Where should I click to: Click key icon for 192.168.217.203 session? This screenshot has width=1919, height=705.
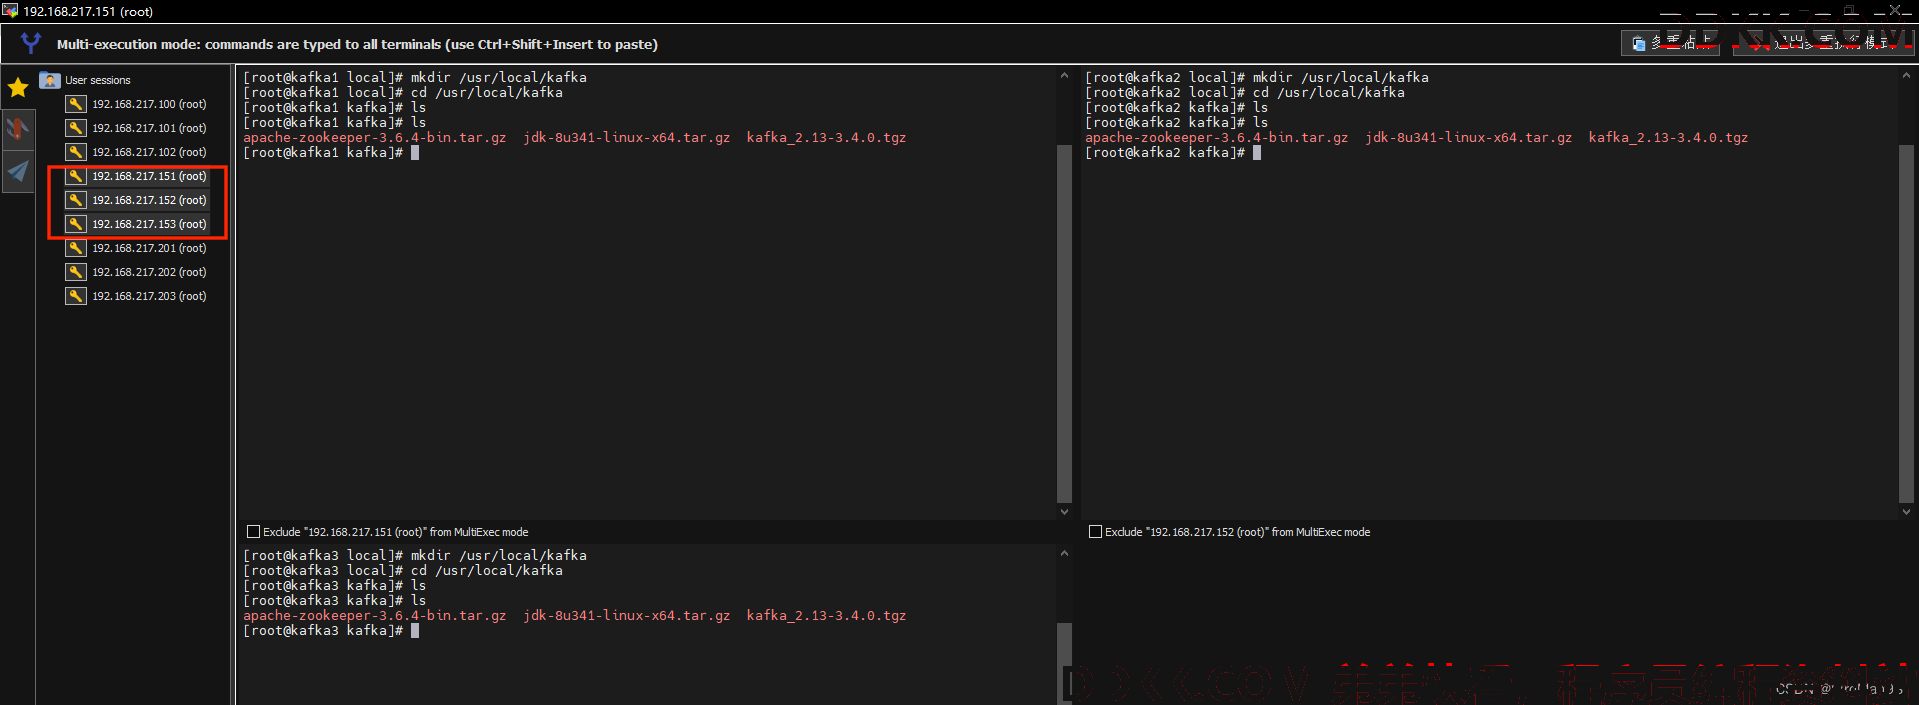pos(76,296)
